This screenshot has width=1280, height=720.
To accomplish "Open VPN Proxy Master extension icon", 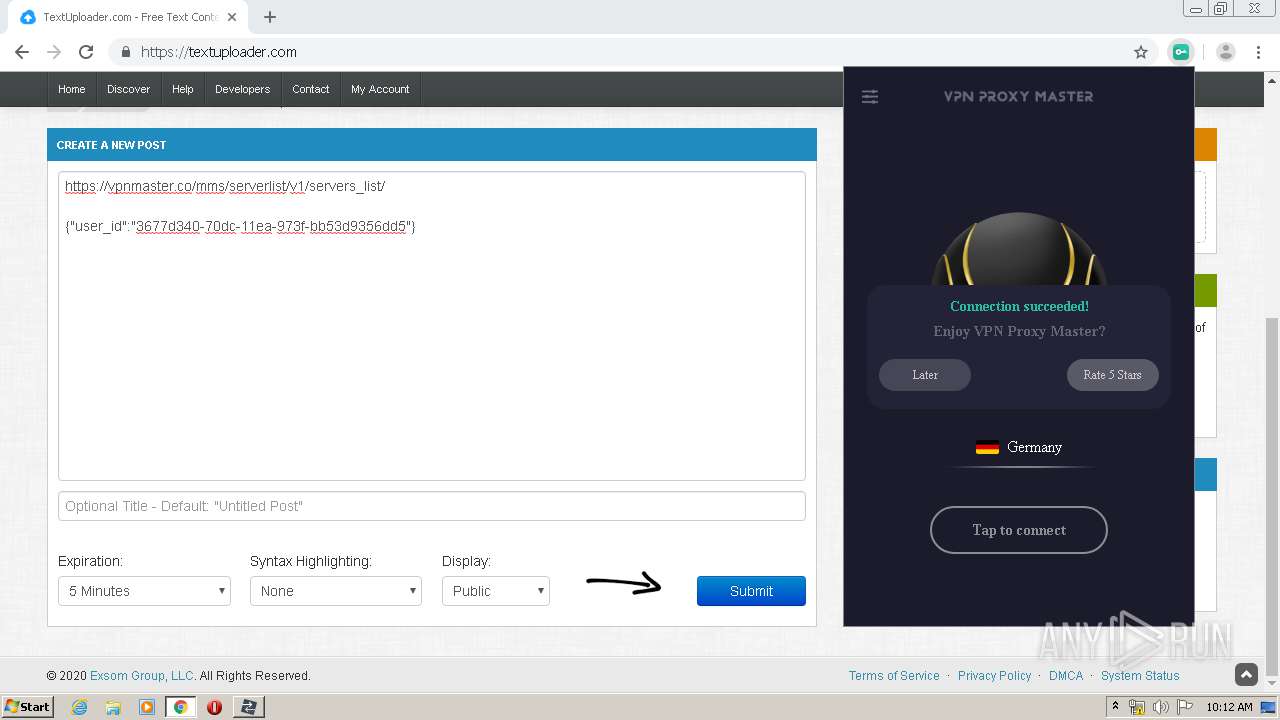I will 1181,52.
